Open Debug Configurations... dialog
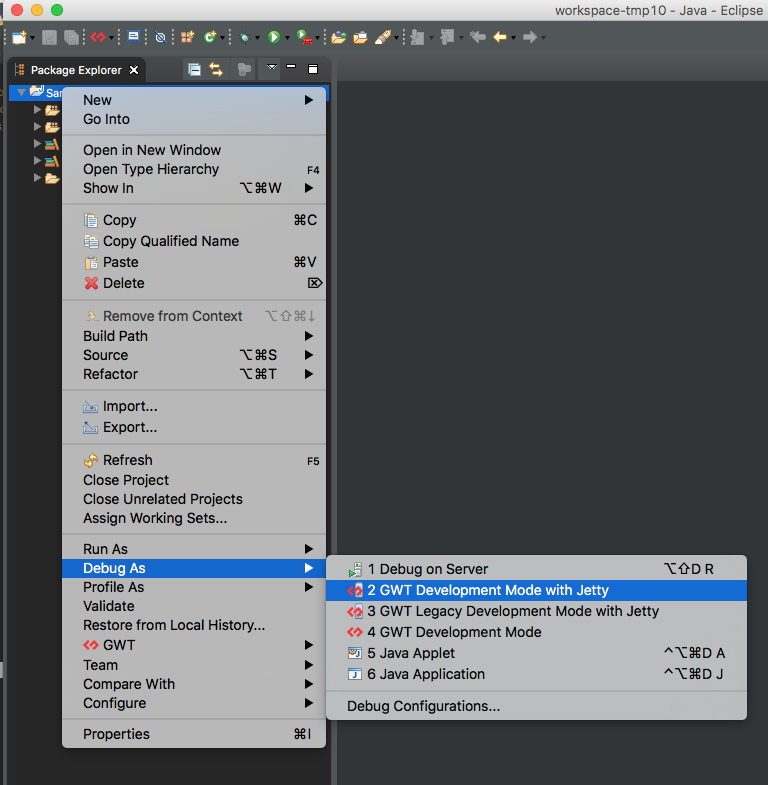 point(536,706)
